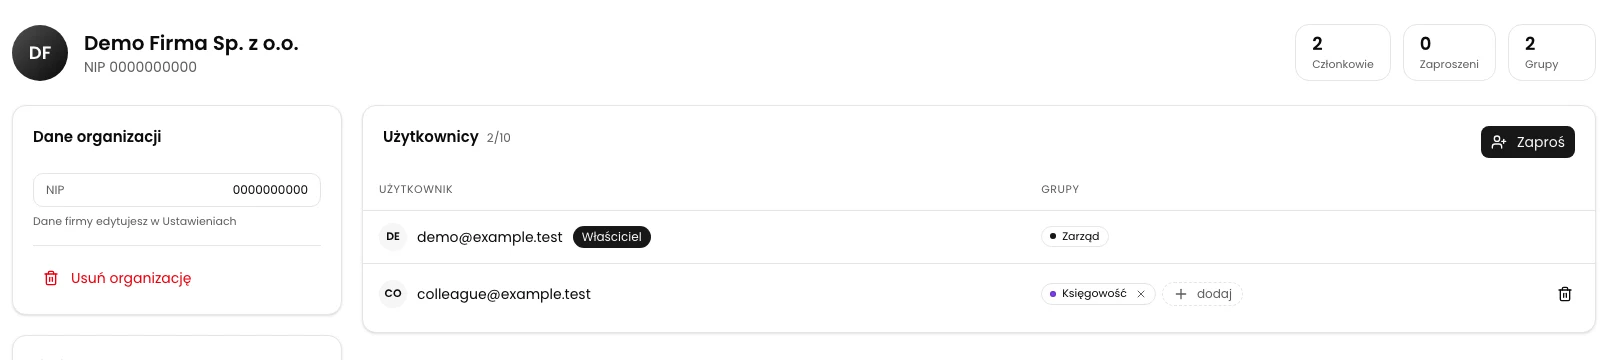Image resolution: width=1608 pixels, height=360 pixels.
Task: Click the Zarząd group chip
Action: [x=1075, y=237]
